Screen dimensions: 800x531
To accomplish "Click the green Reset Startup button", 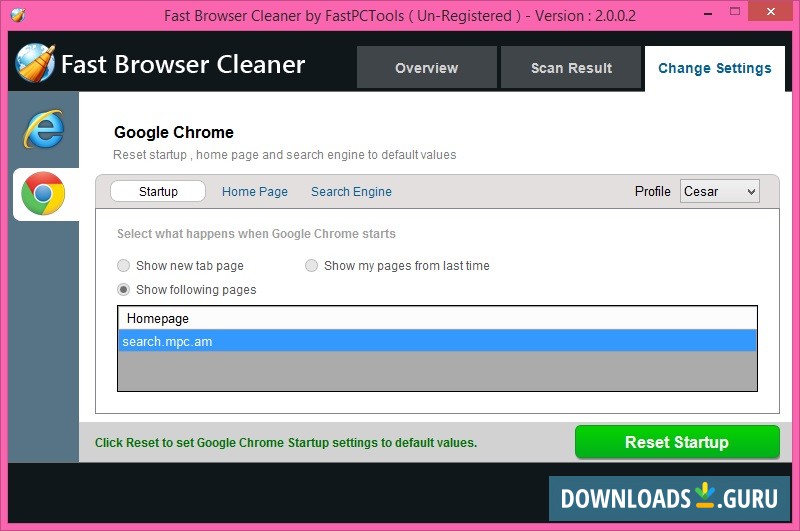I will pos(677,442).
